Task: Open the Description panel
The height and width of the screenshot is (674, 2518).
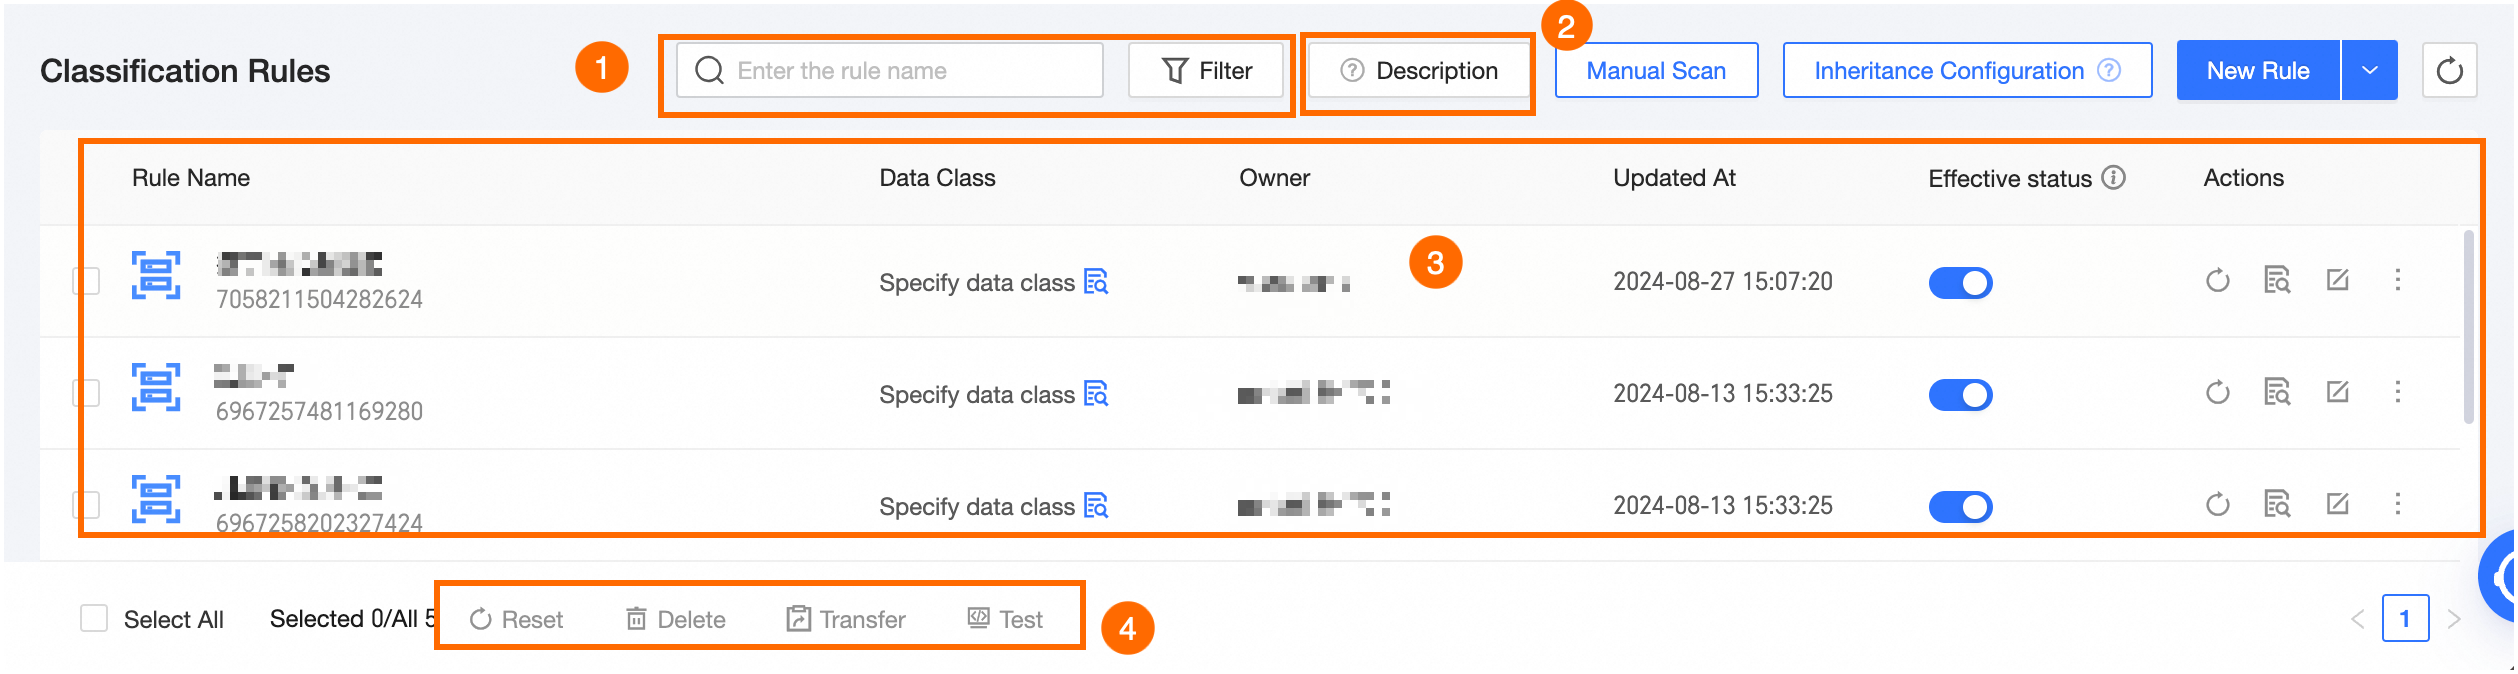Action: click(x=1418, y=71)
